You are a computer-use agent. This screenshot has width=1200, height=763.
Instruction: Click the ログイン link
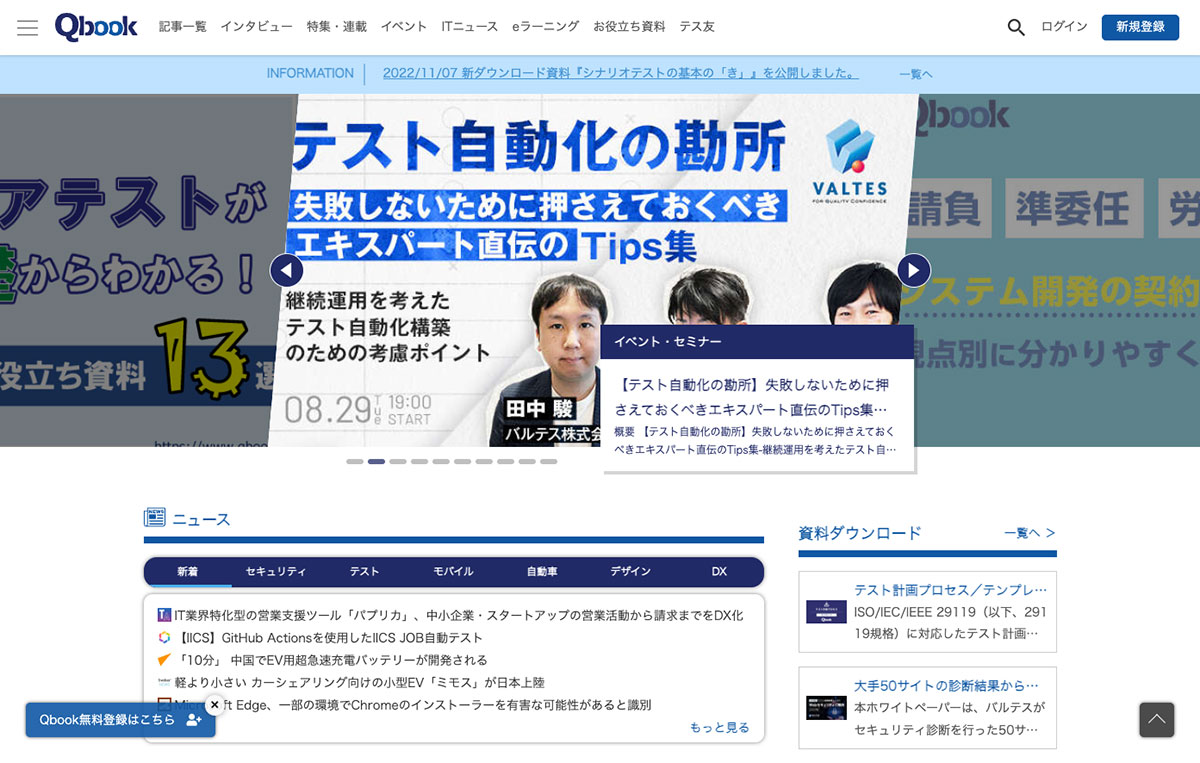[x=1064, y=27]
